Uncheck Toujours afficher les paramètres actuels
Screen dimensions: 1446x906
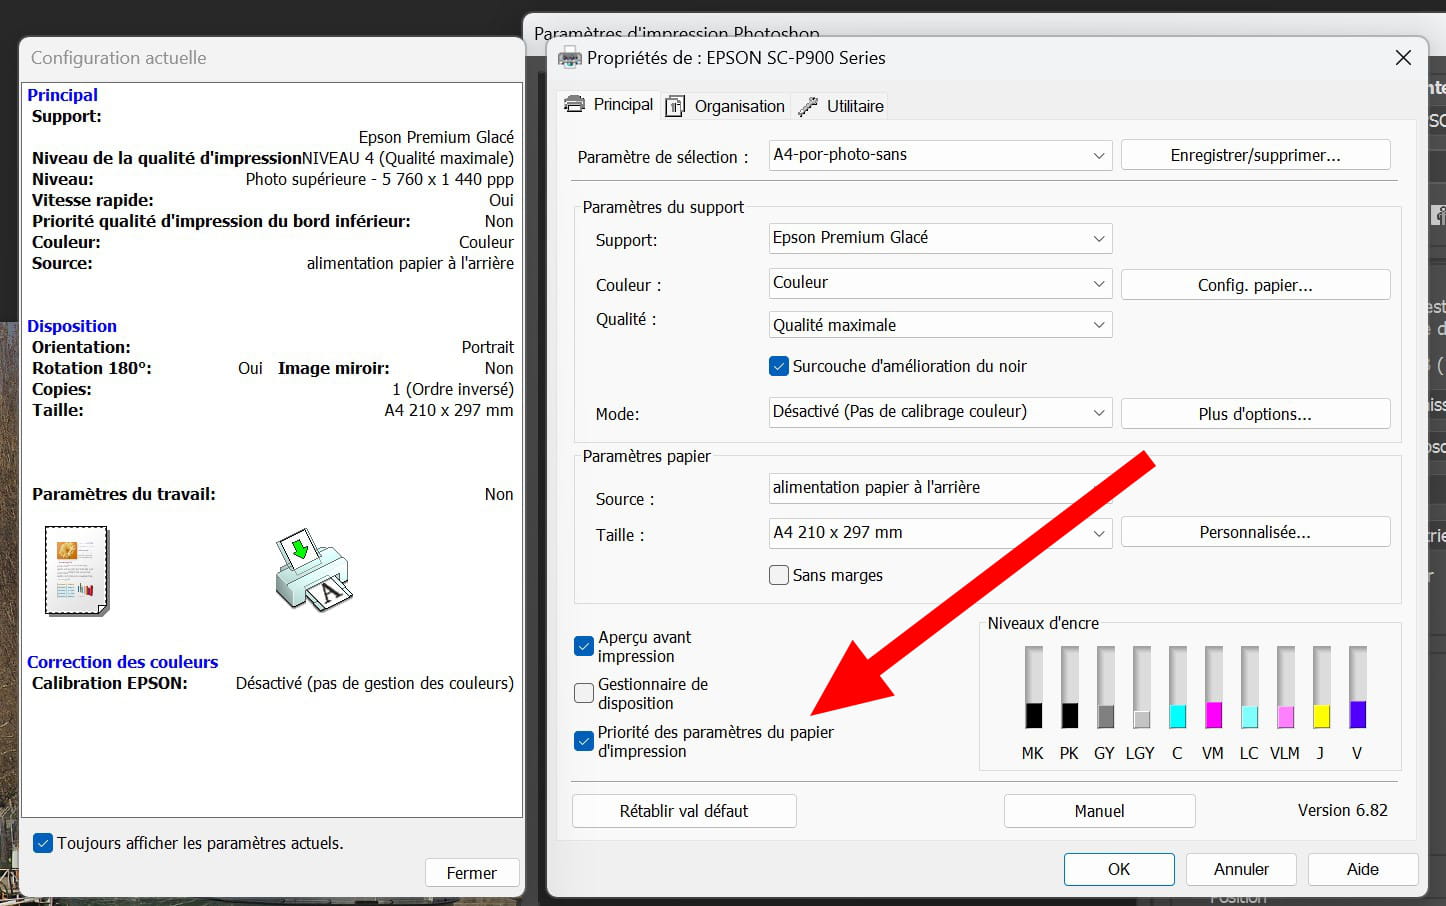[43, 843]
